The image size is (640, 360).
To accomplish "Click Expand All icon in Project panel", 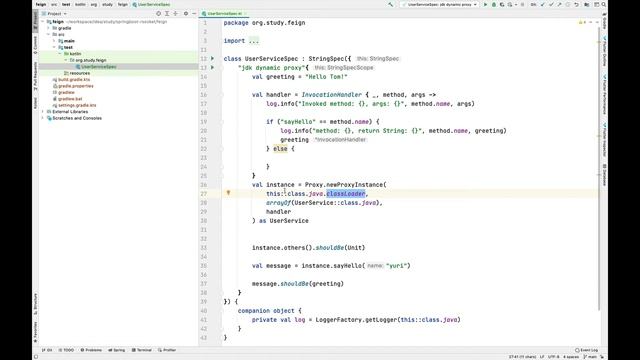I will [167, 13].
